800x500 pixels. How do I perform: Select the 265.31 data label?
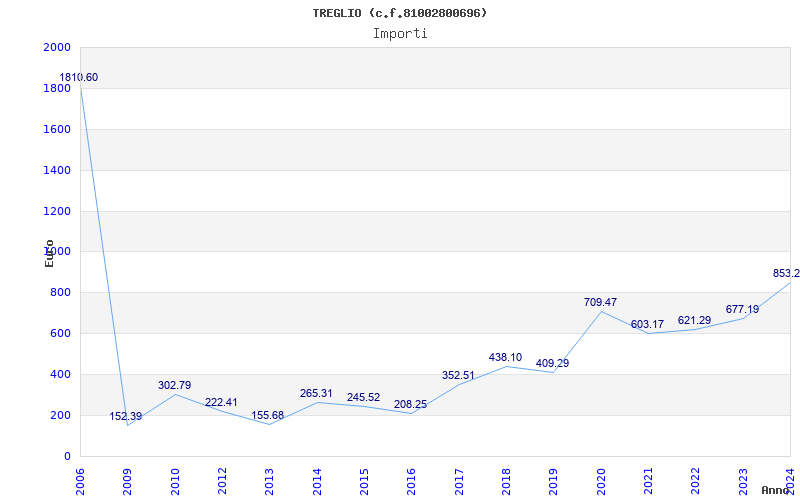[316, 393]
